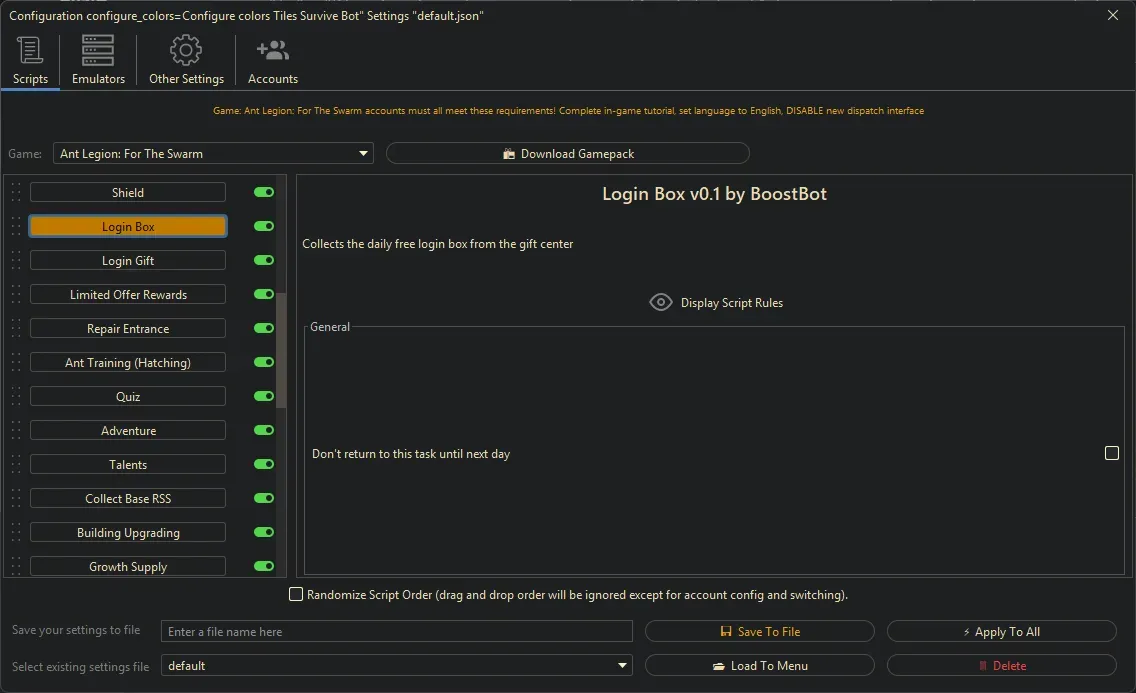Click the drag handle next to Adventure
Image resolution: width=1136 pixels, height=693 pixels.
click(x=16, y=430)
